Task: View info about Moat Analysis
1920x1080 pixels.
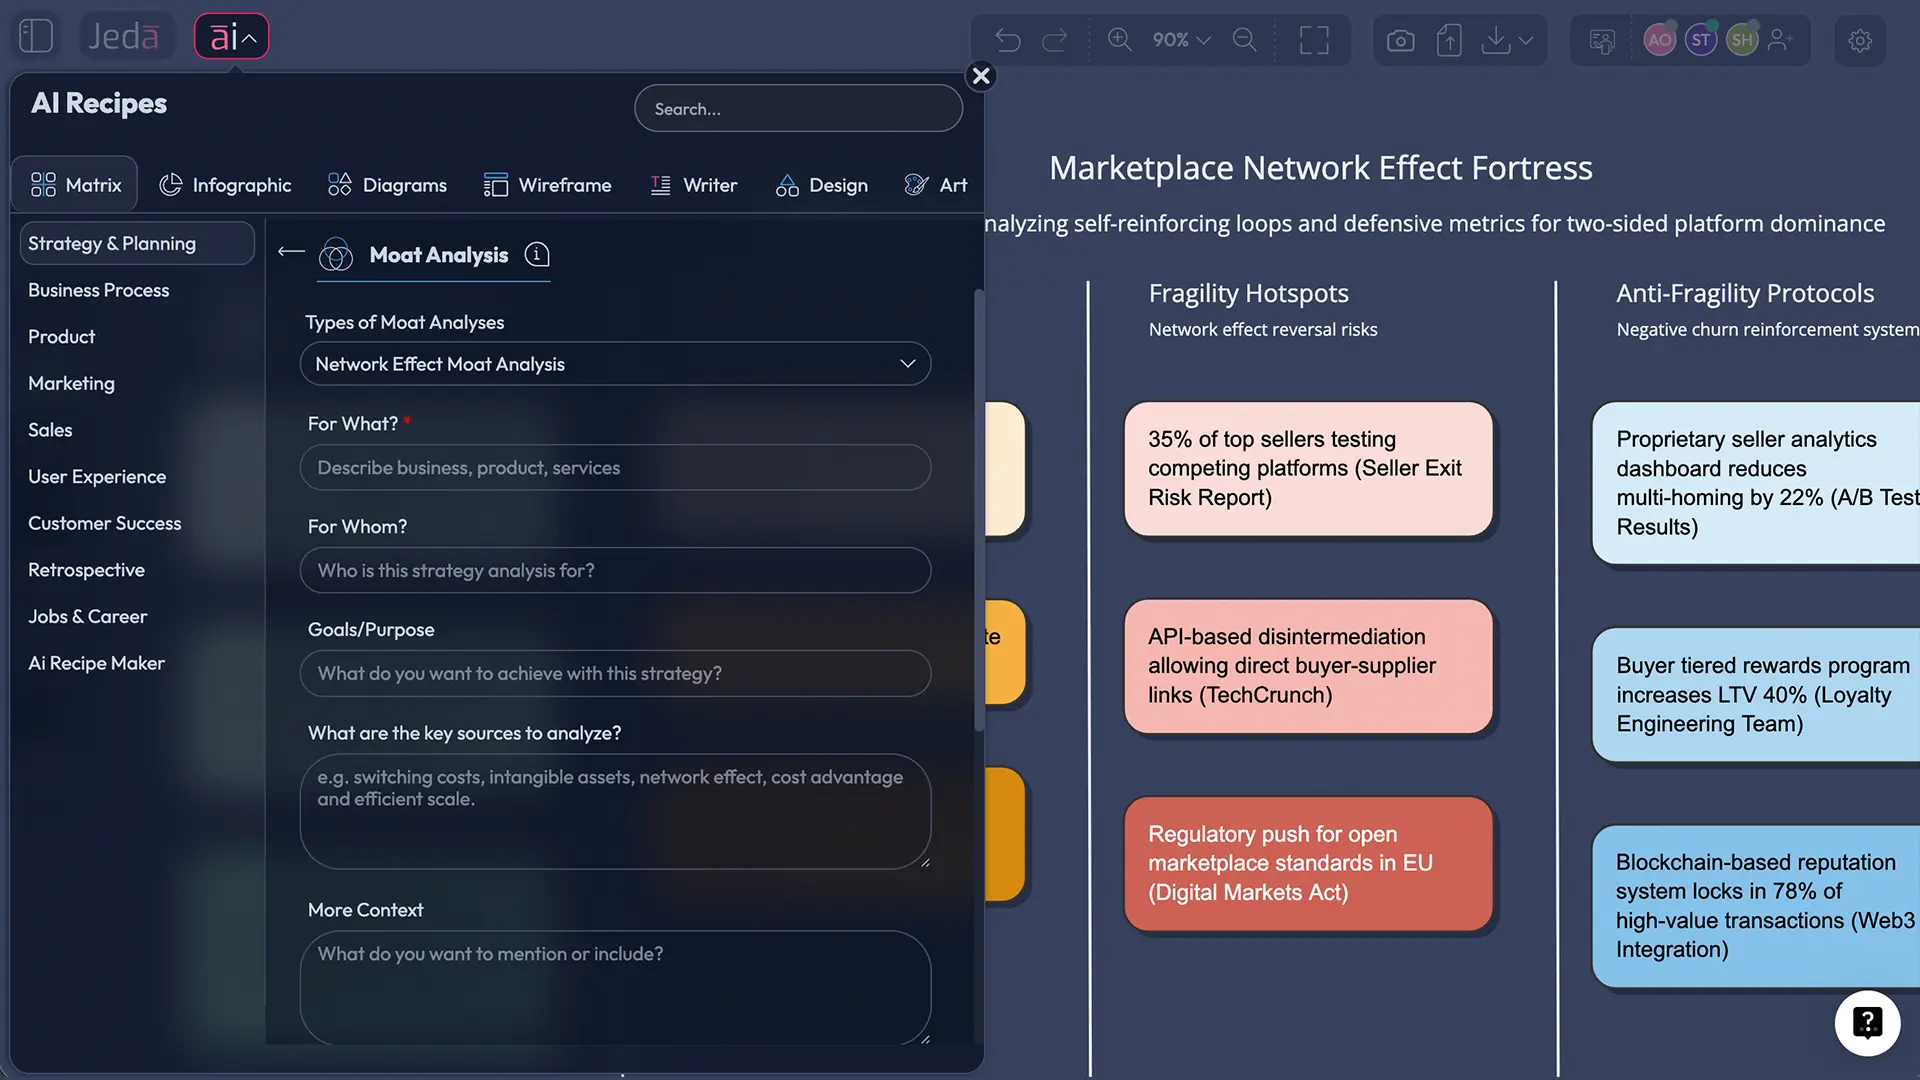Action: 537,255
